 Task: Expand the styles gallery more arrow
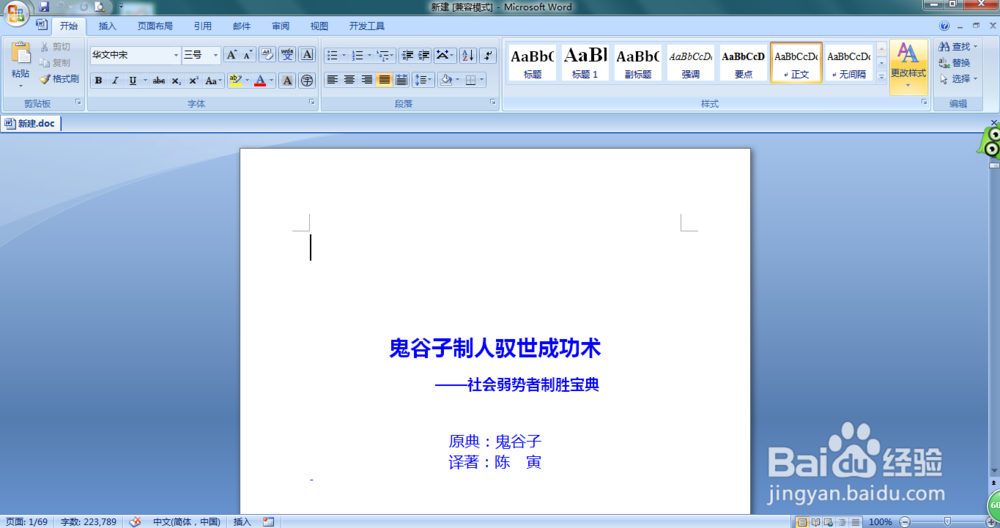881,77
